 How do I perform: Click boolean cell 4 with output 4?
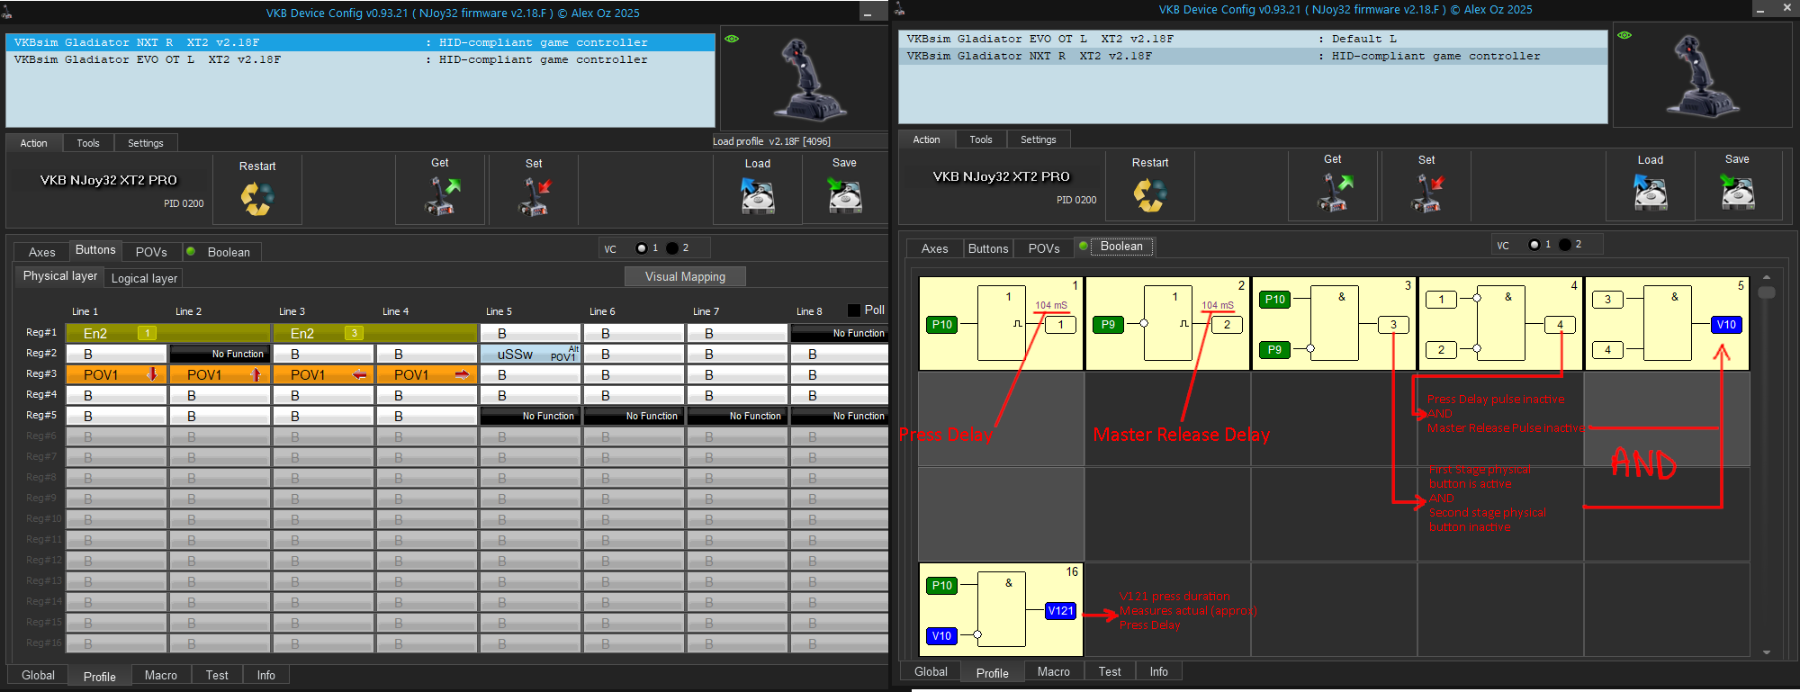pyautogui.click(x=1500, y=324)
